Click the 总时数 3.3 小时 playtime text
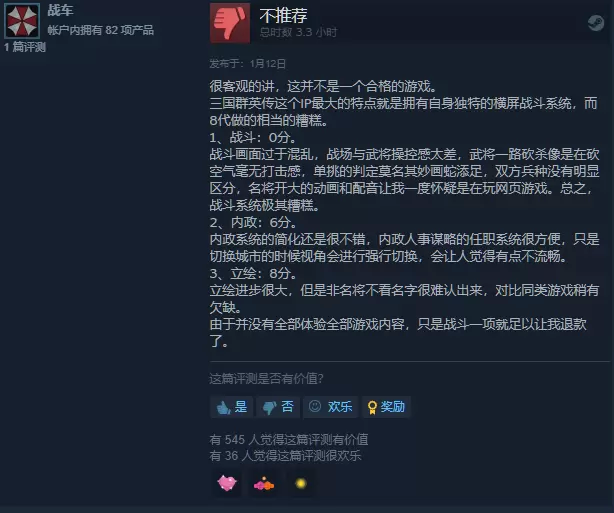 click(x=298, y=32)
